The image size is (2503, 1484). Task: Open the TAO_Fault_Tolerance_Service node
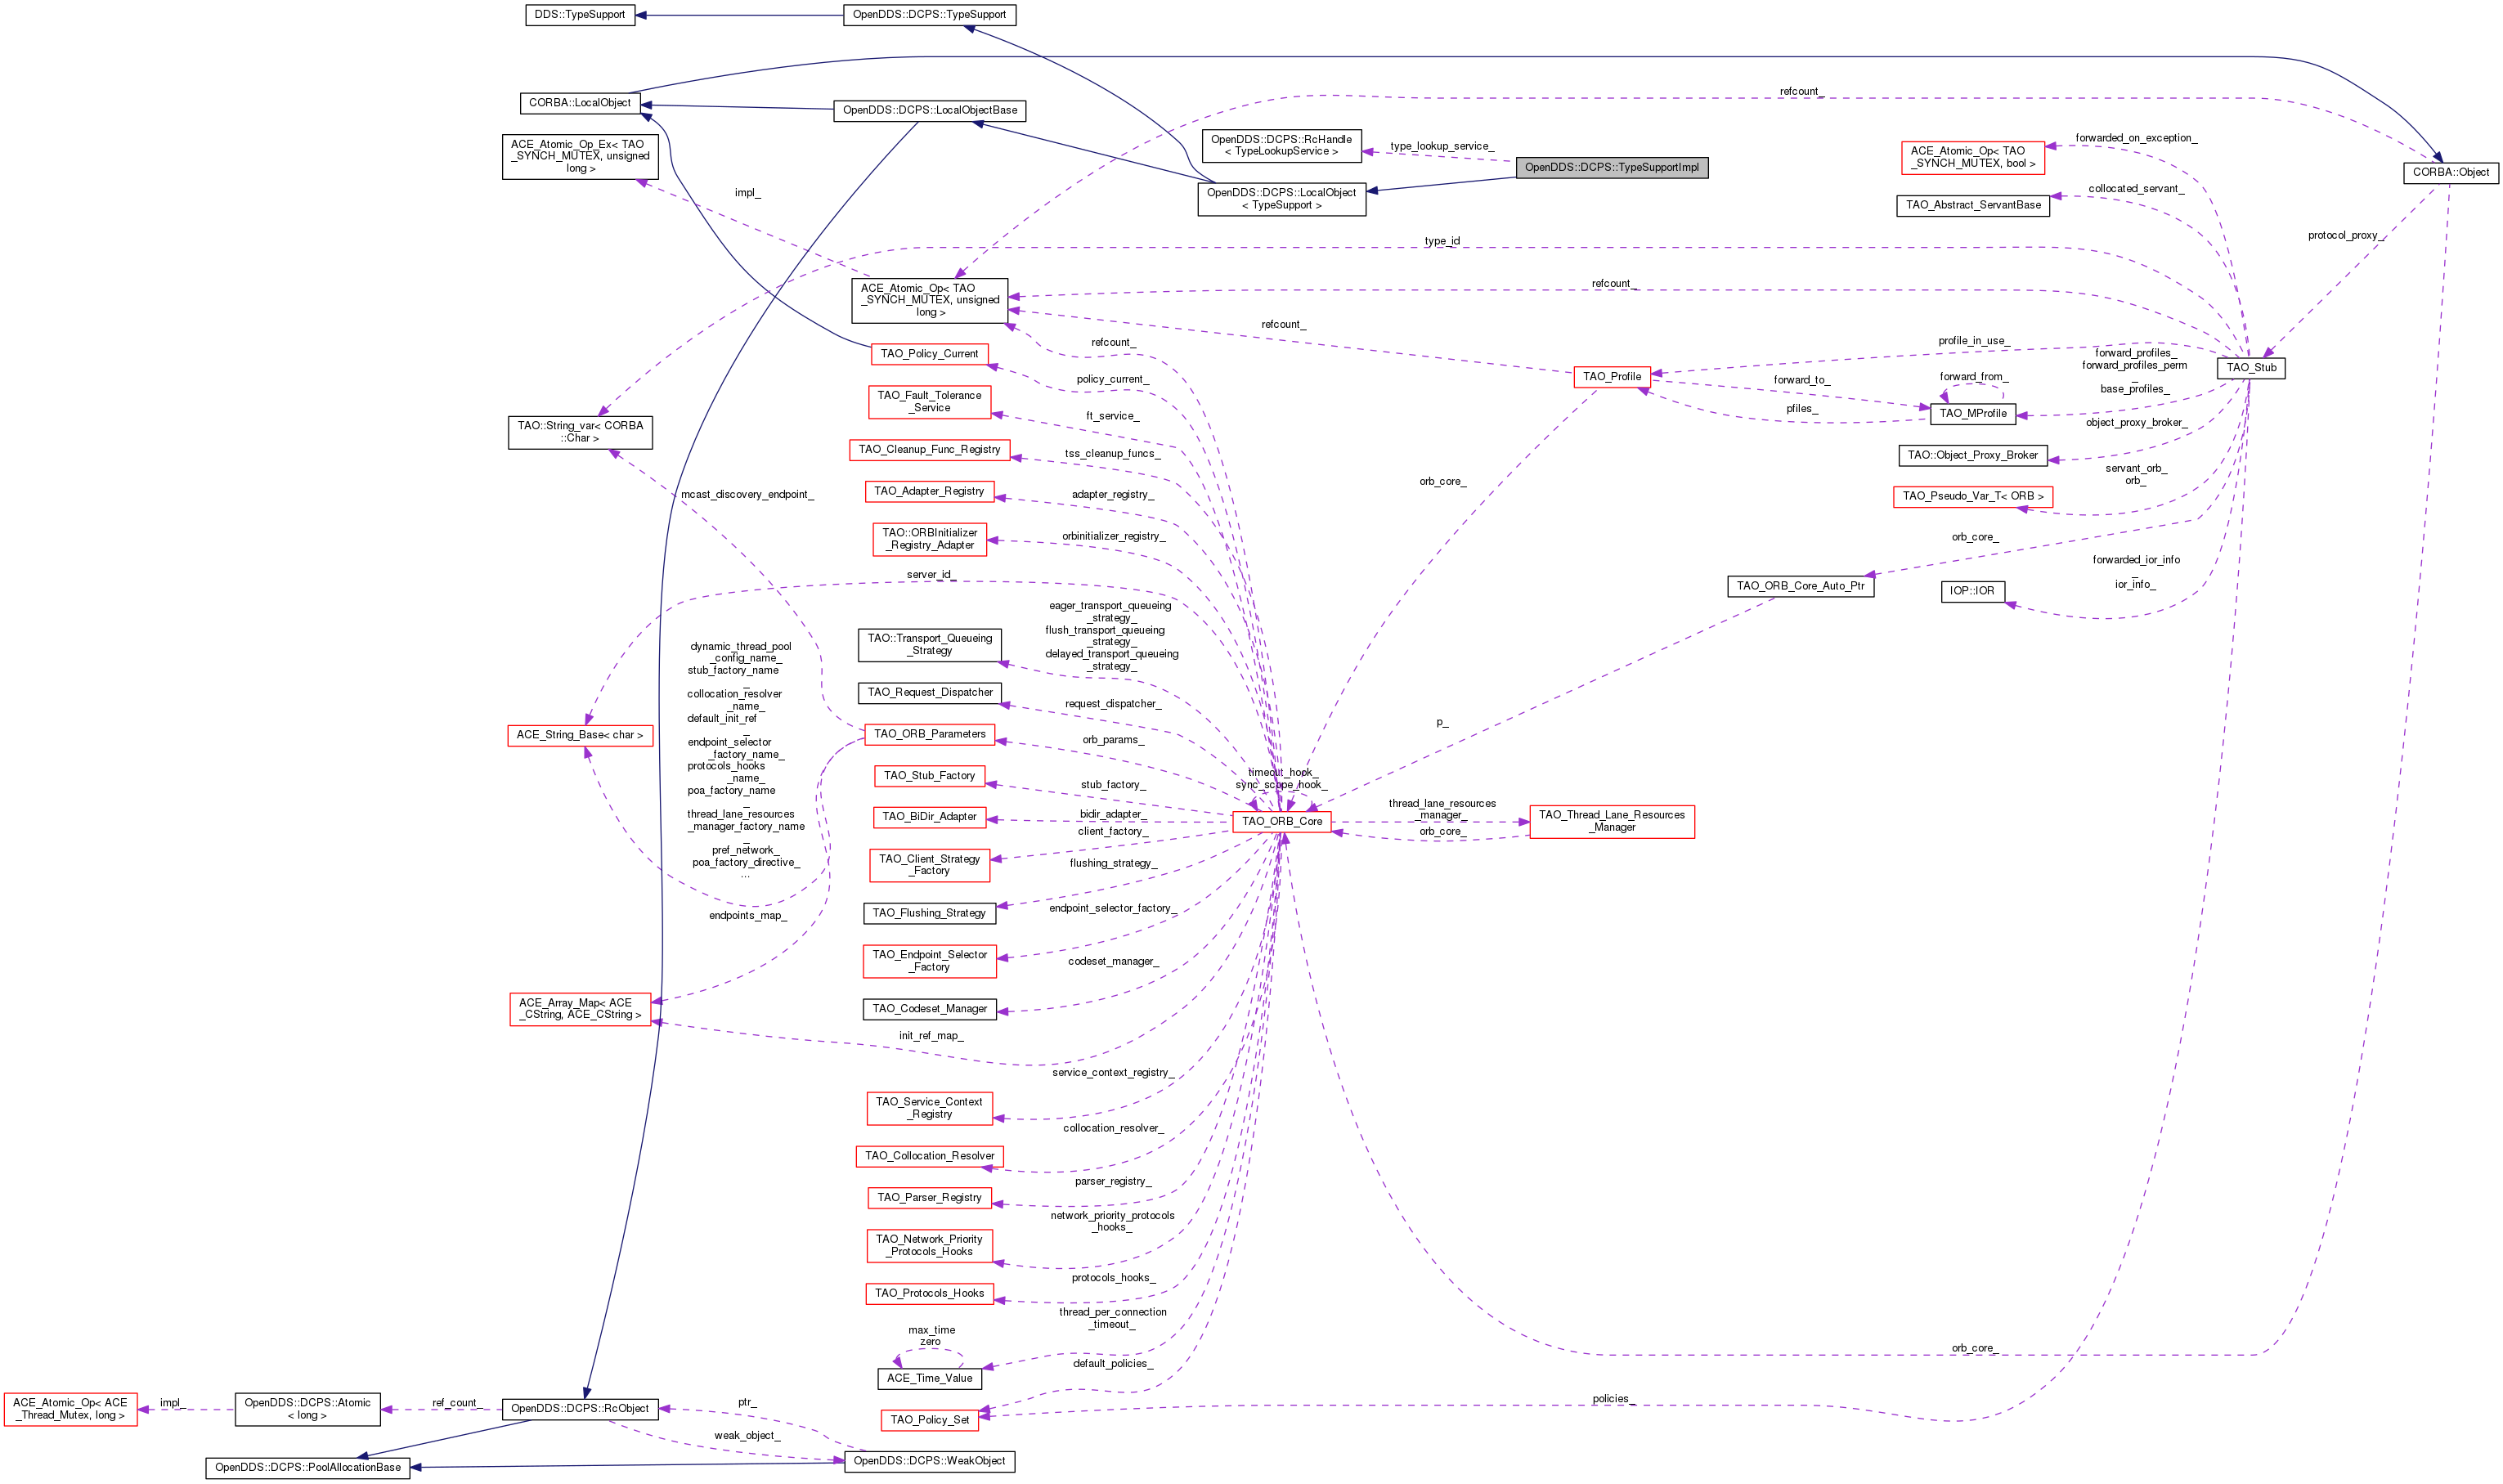[x=929, y=402]
